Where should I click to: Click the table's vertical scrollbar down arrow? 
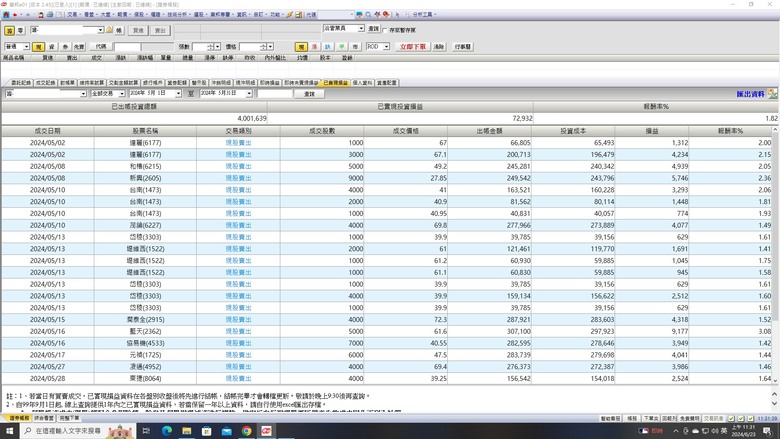coord(775,380)
